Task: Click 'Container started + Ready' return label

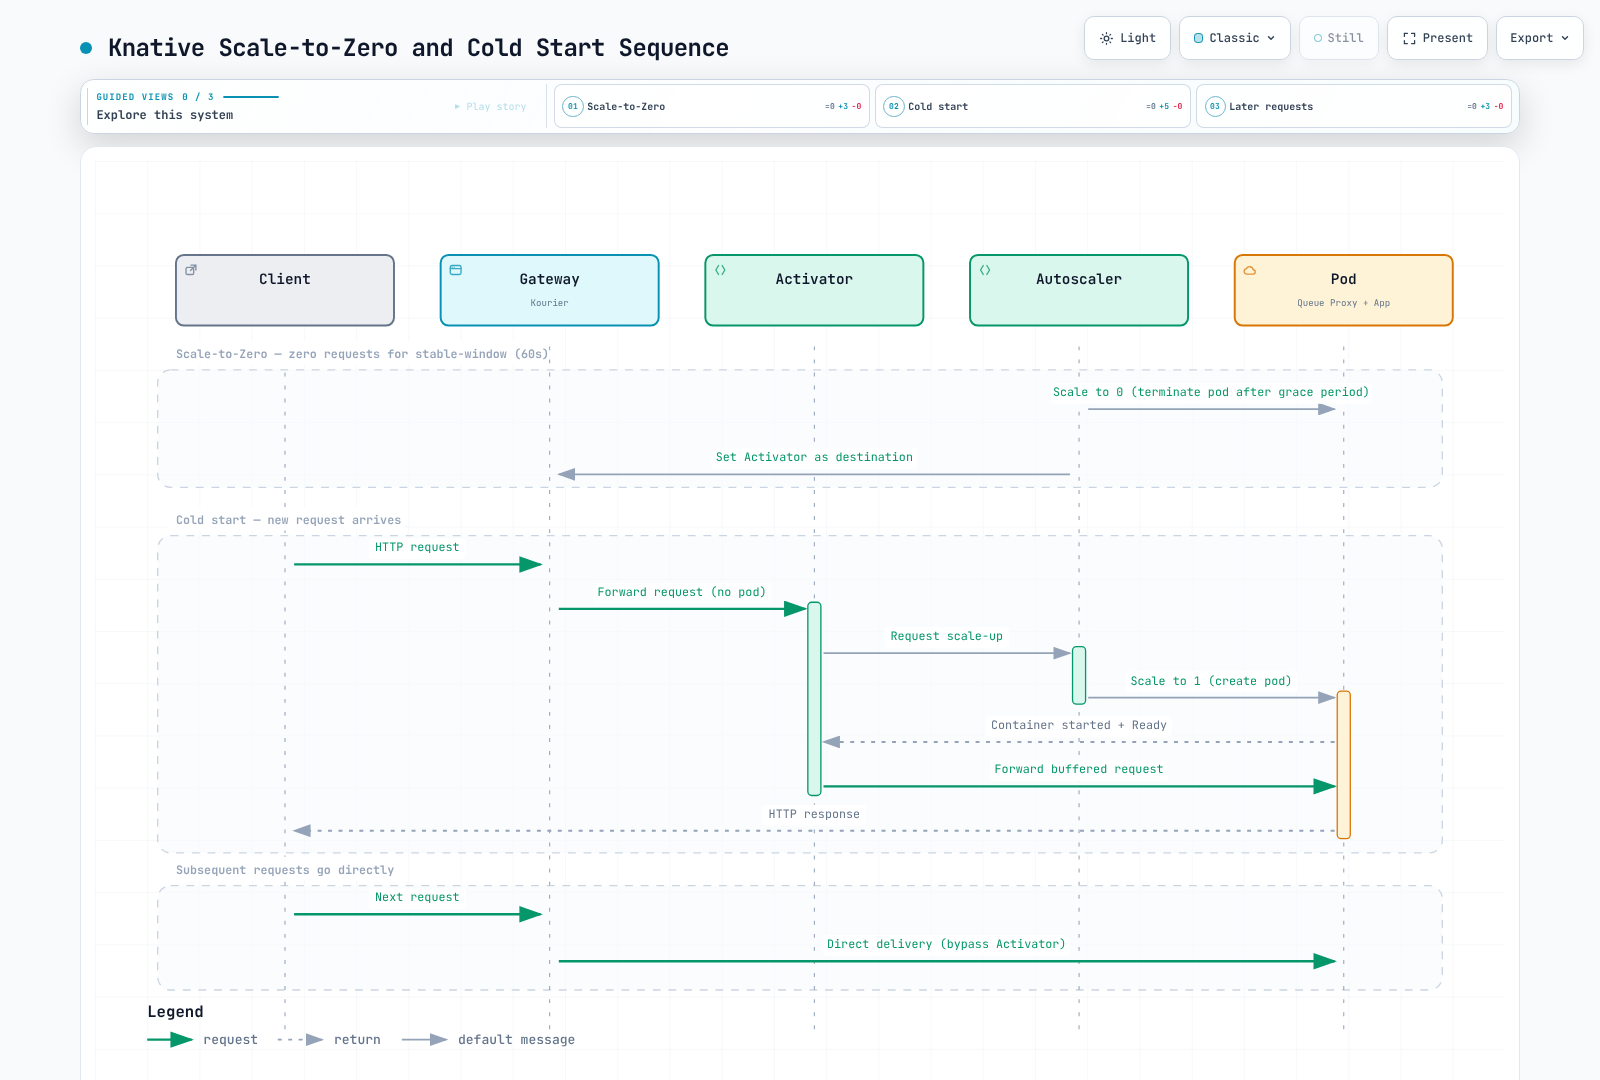Action: pos(1079,725)
